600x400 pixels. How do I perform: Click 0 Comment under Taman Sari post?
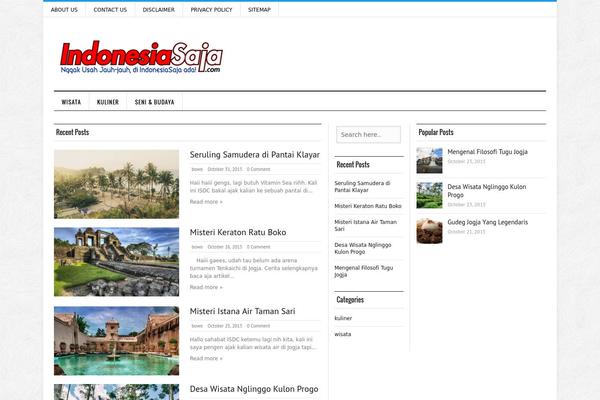258,326
